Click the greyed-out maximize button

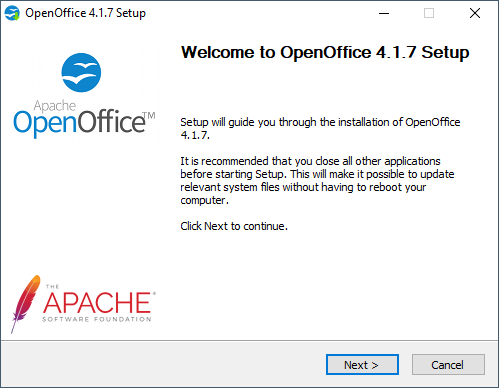click(x=429, y=13)
